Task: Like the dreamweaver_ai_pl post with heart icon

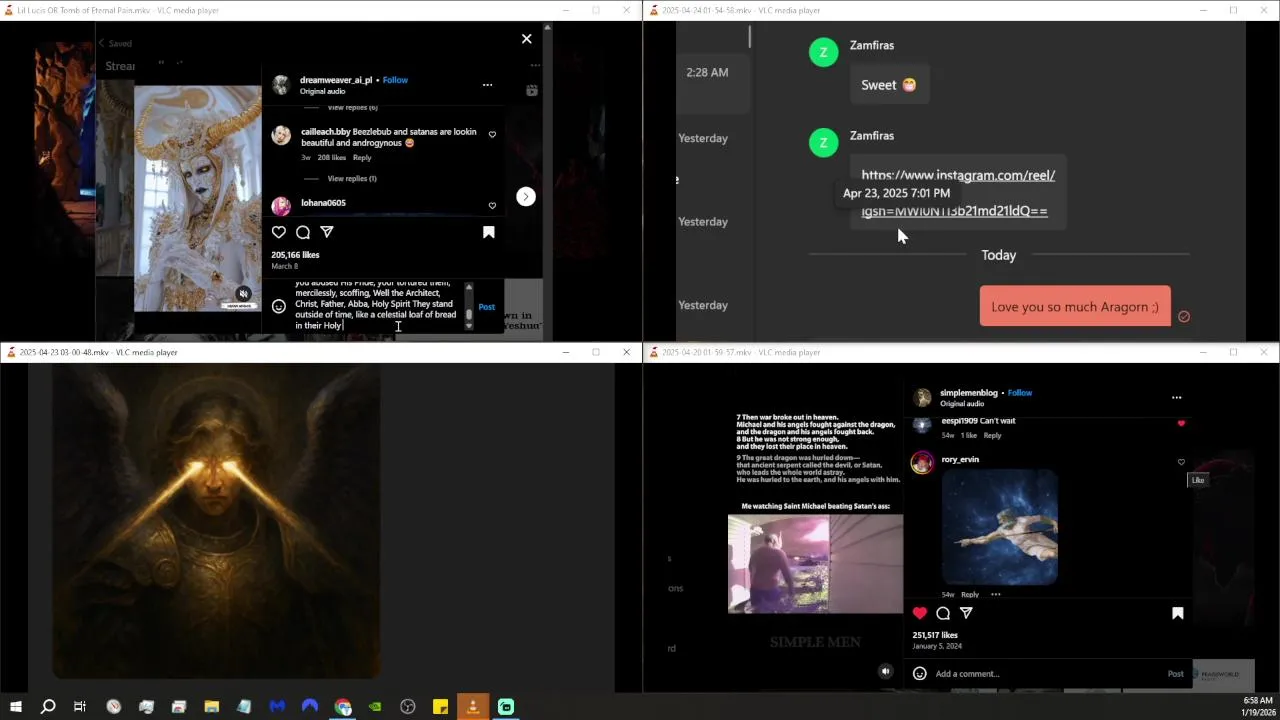Action: (279, 232)
